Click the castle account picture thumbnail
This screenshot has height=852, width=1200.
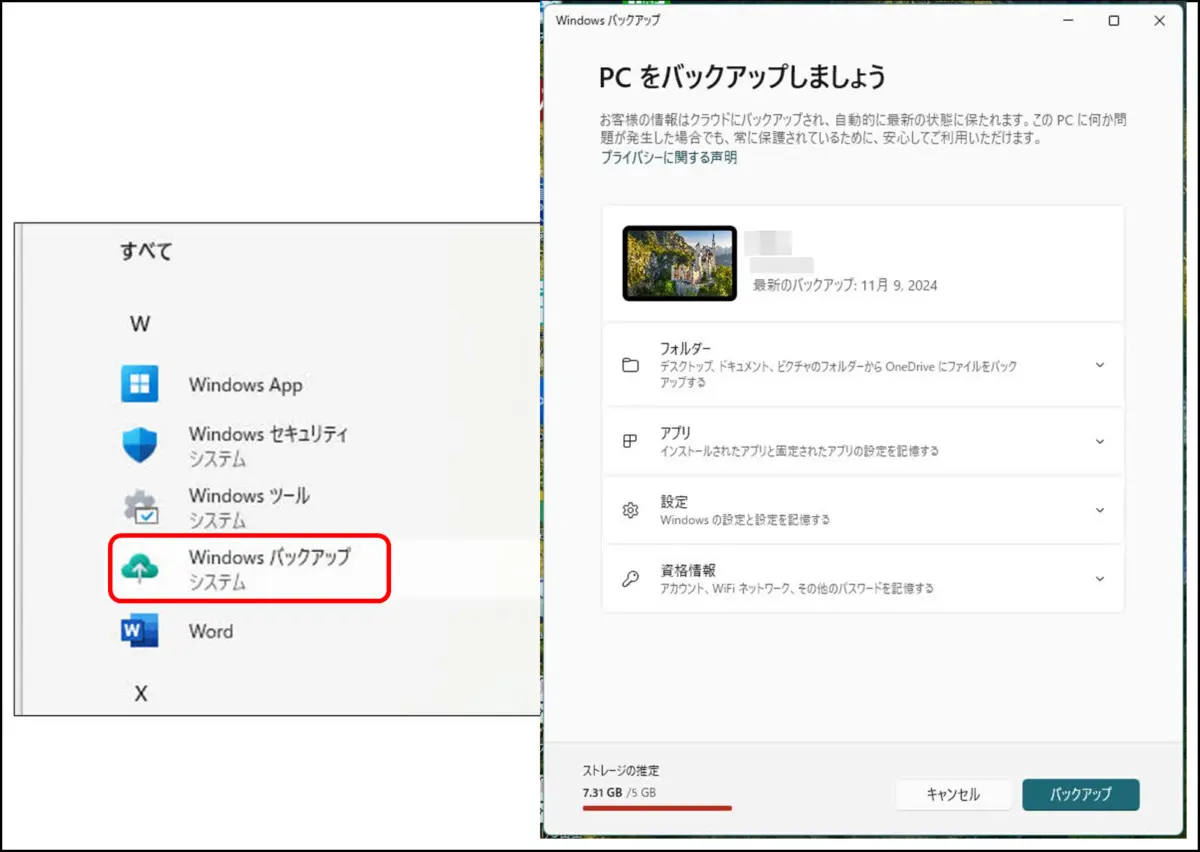tap(679, 263)
